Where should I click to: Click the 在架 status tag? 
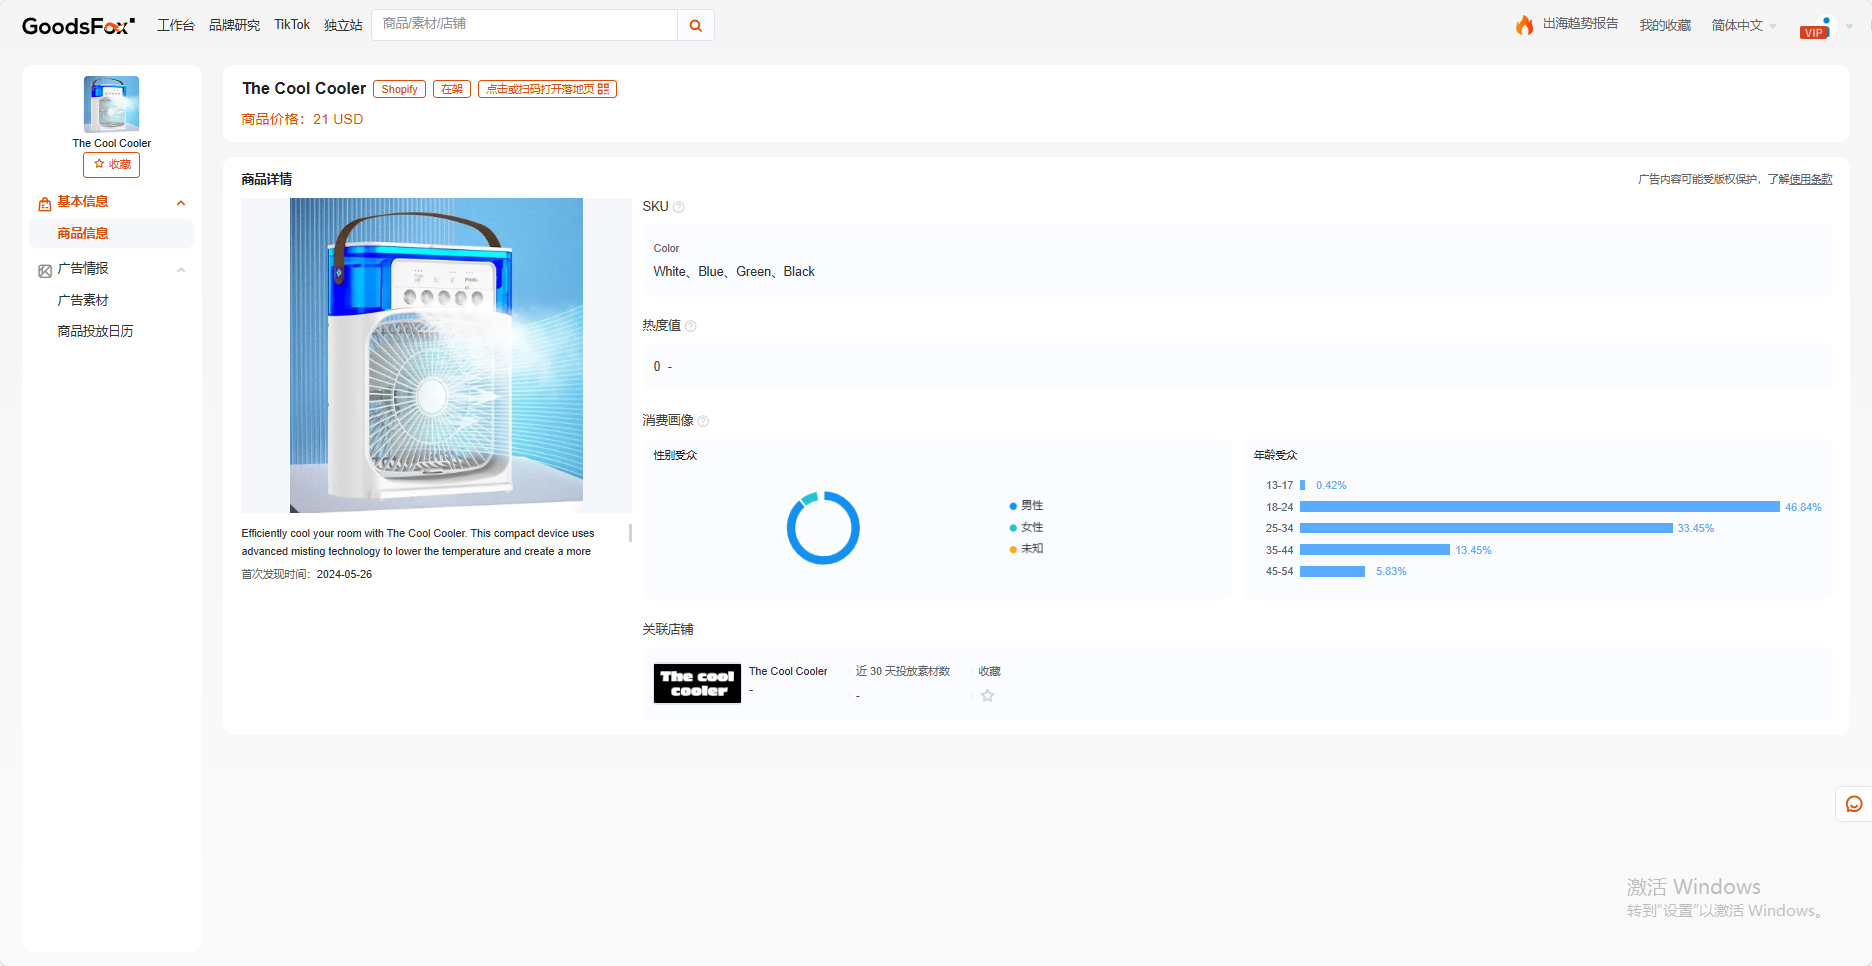point(452,89)
